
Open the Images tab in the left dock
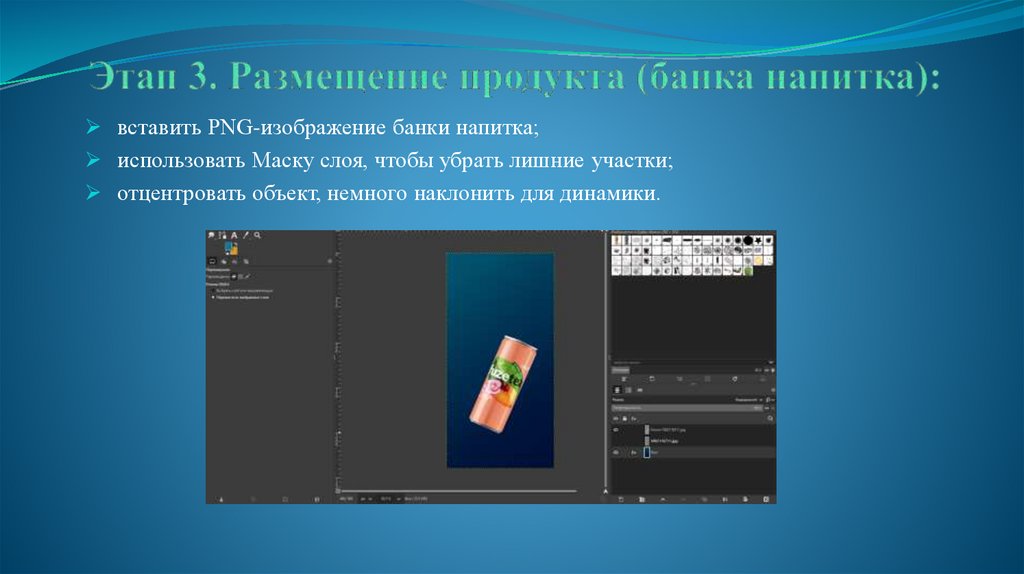(x=246, y=261)
